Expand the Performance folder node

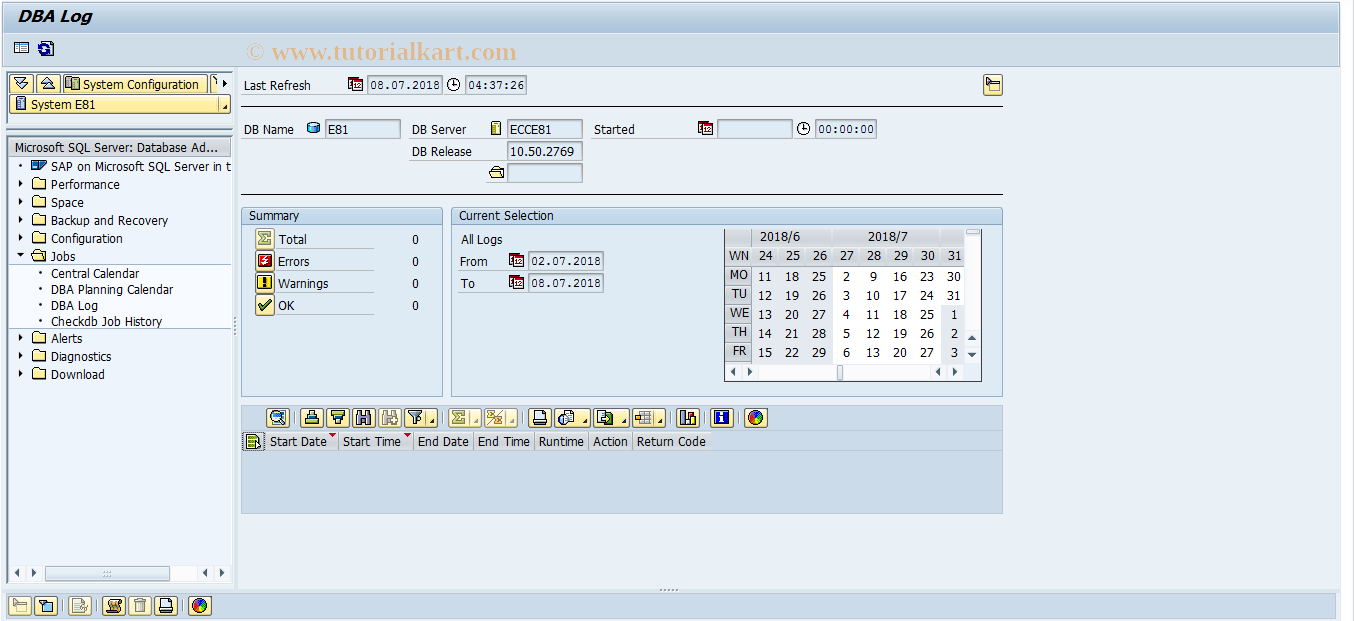click(20, 184)
